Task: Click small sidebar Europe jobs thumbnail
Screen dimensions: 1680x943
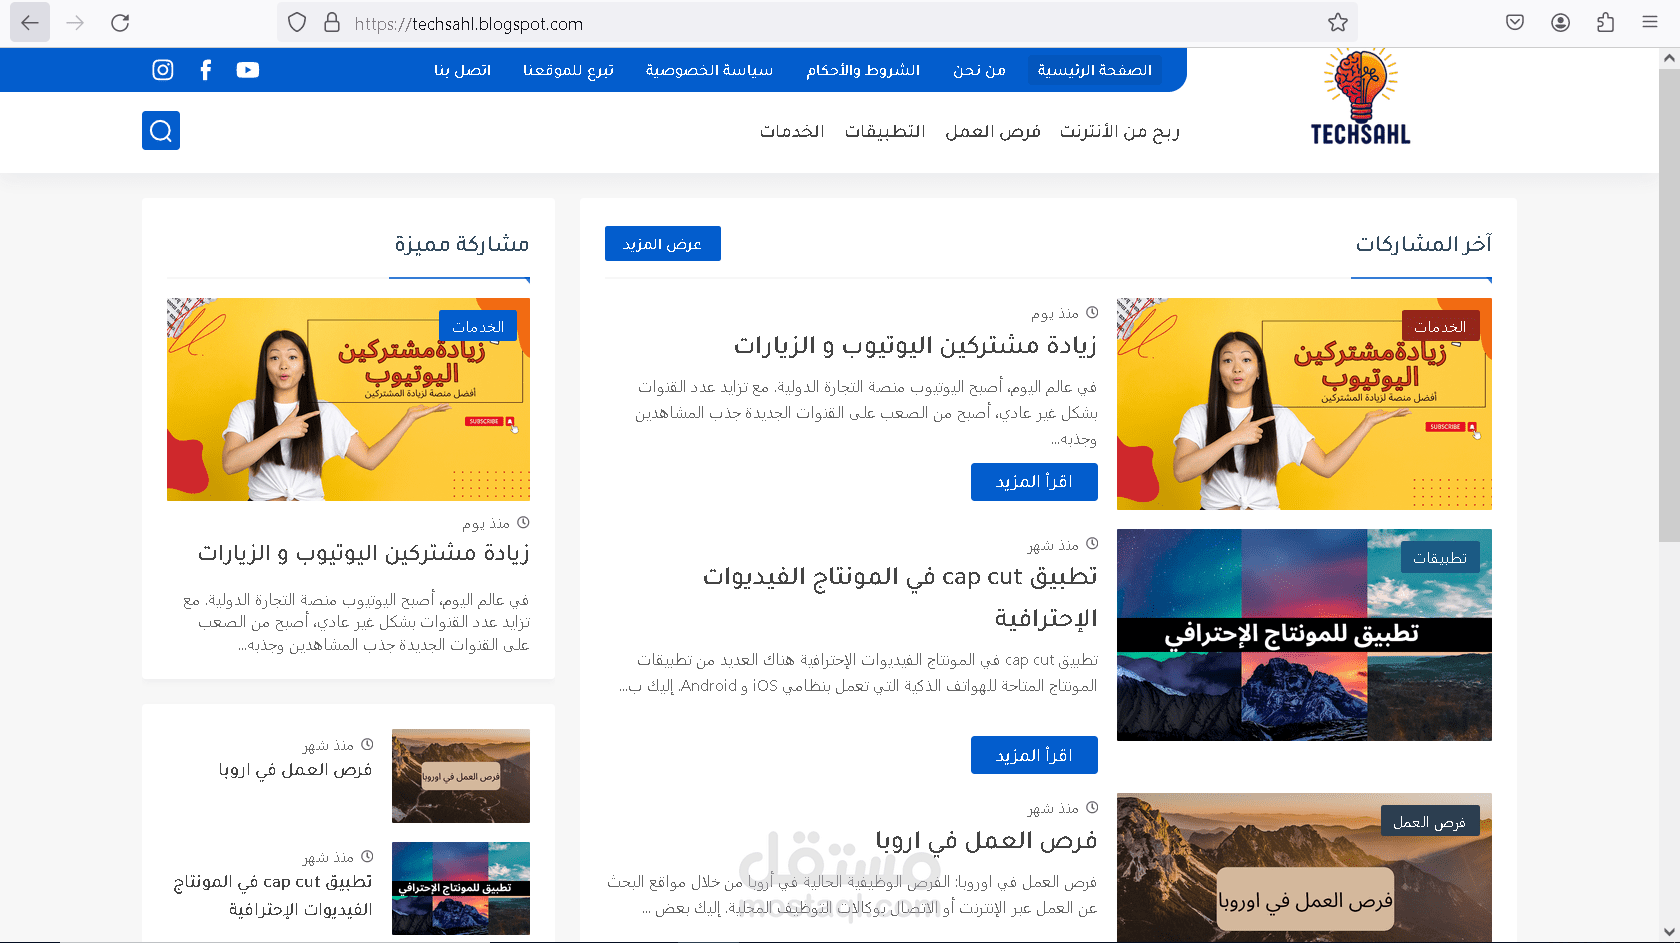Action: click(461, 776)
